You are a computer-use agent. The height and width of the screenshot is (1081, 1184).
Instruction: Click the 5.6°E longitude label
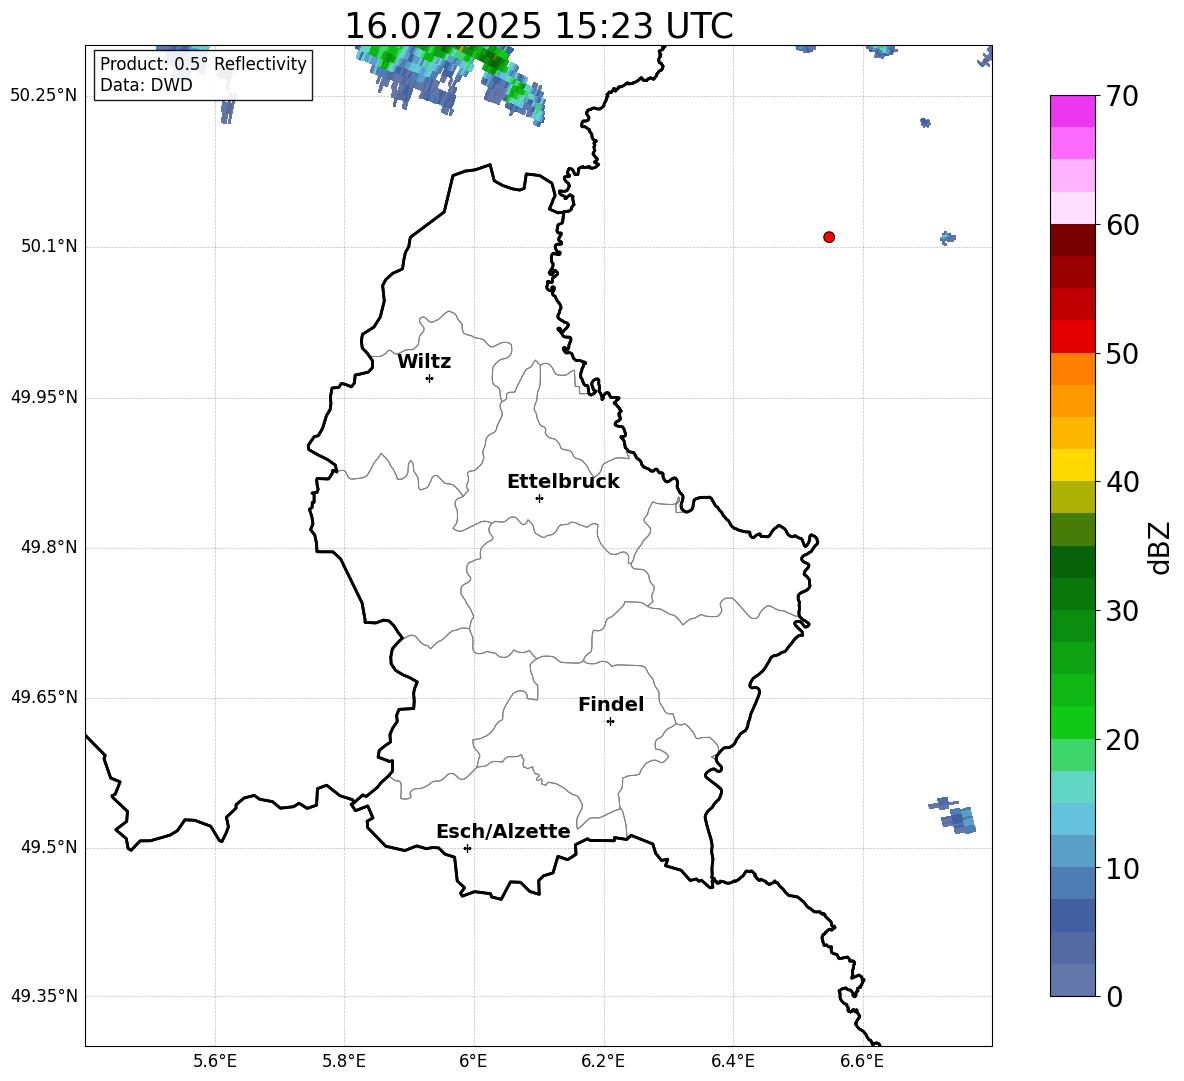[x=215, y=1061]
